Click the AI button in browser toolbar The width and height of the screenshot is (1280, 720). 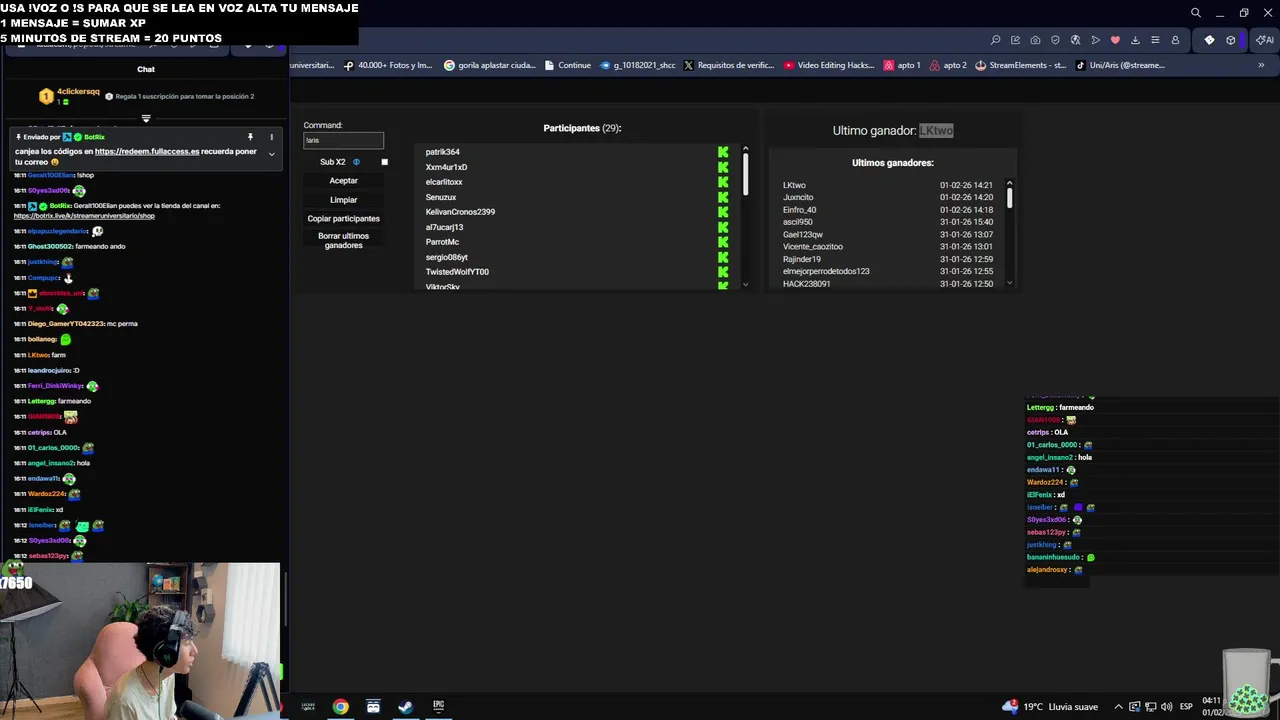[1265, 40]
